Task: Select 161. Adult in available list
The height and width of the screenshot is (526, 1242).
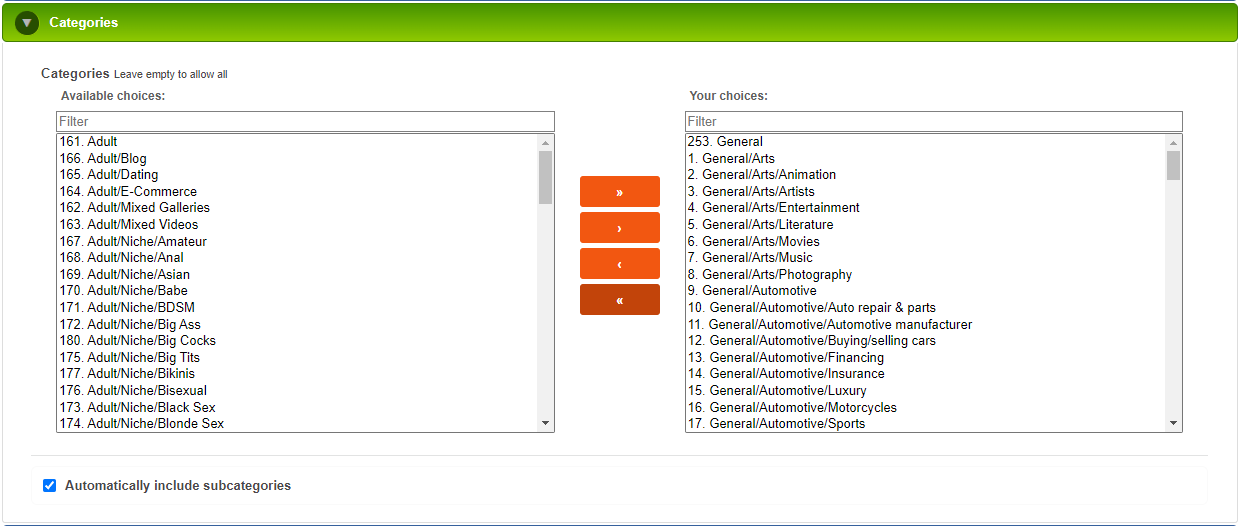Action: coord(297,142)
